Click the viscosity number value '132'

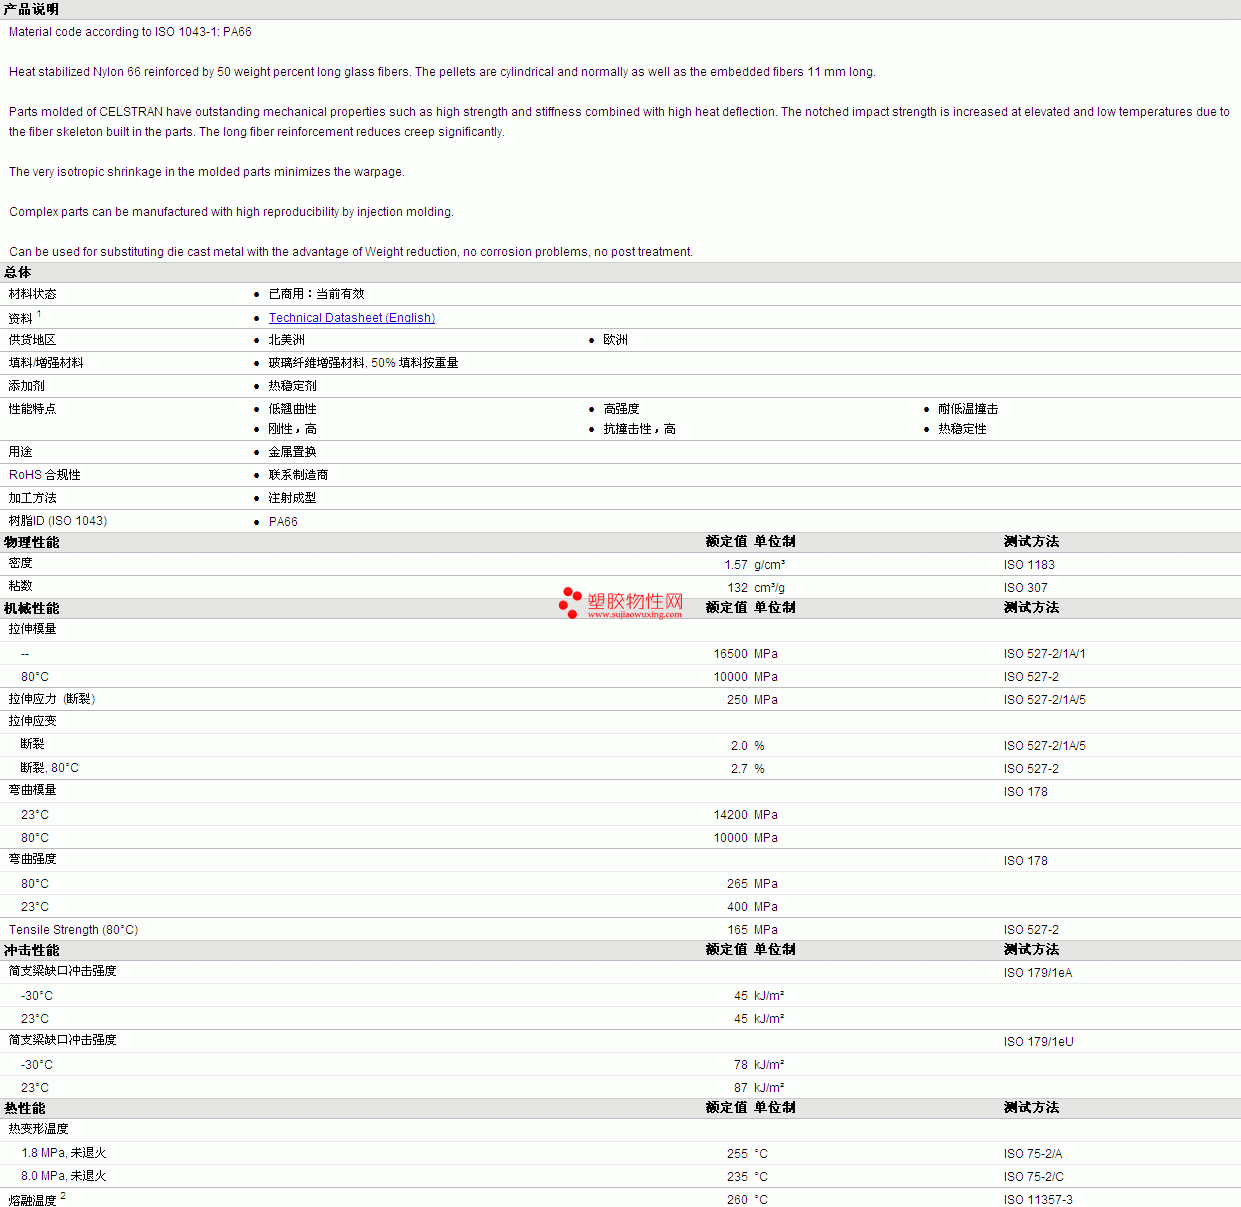pyautogui.click(x=737, y=588)
